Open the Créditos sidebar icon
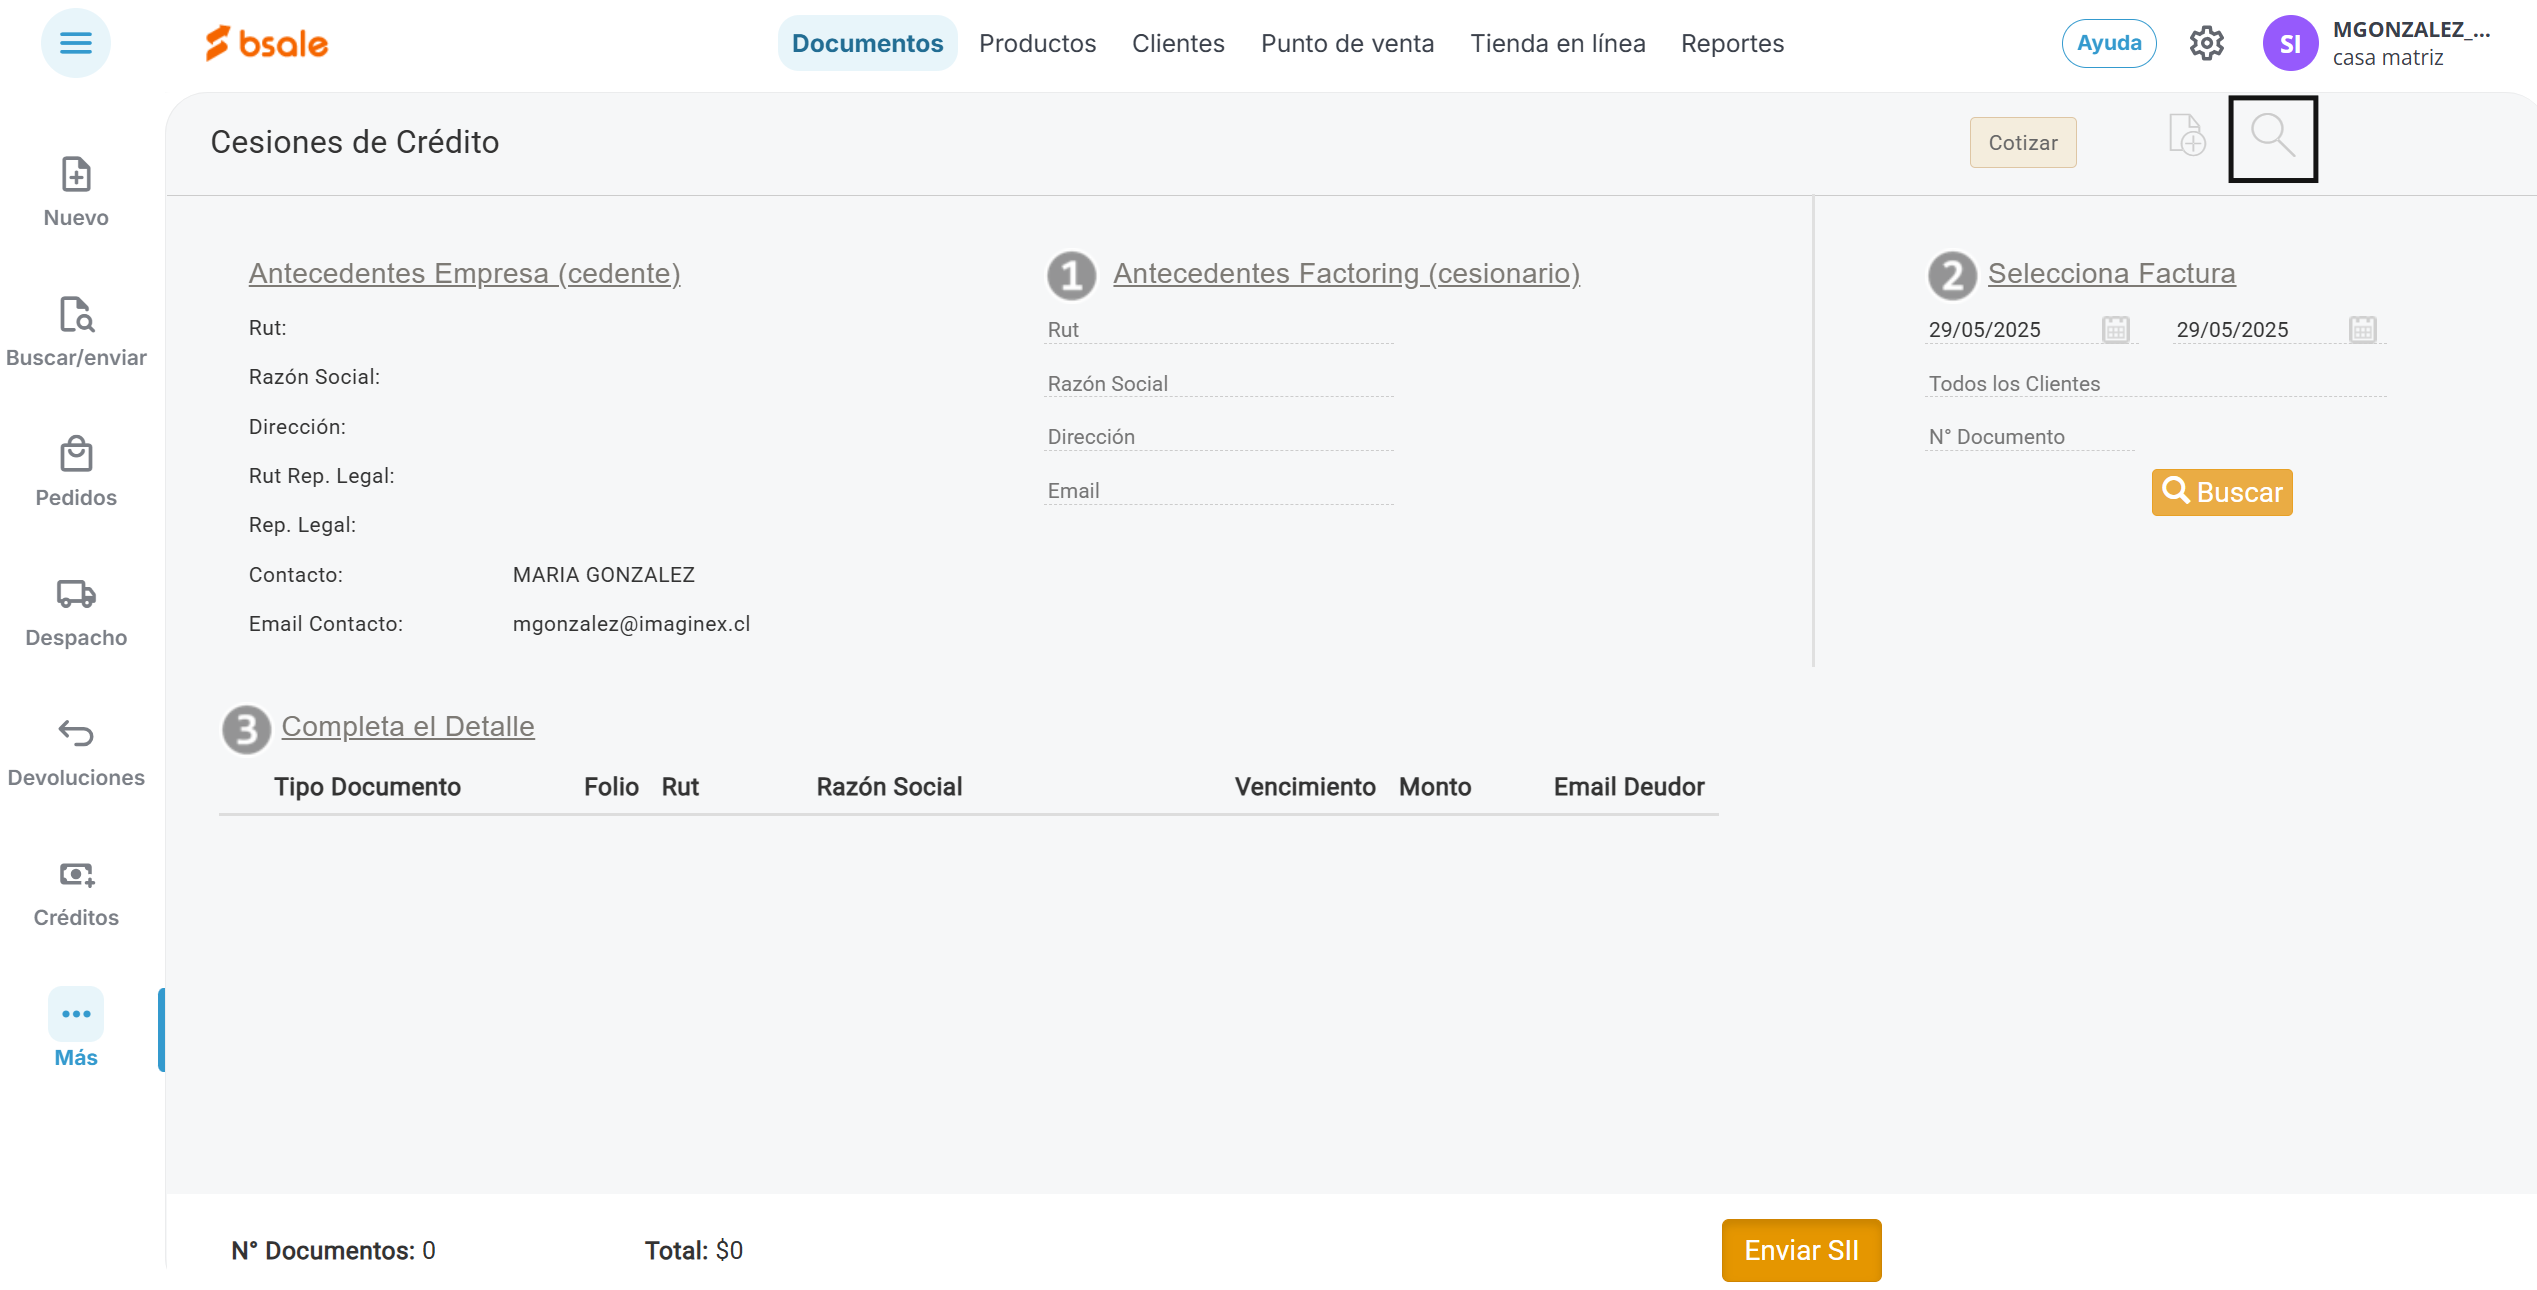2537x1290 pixels. coord(76,875)
